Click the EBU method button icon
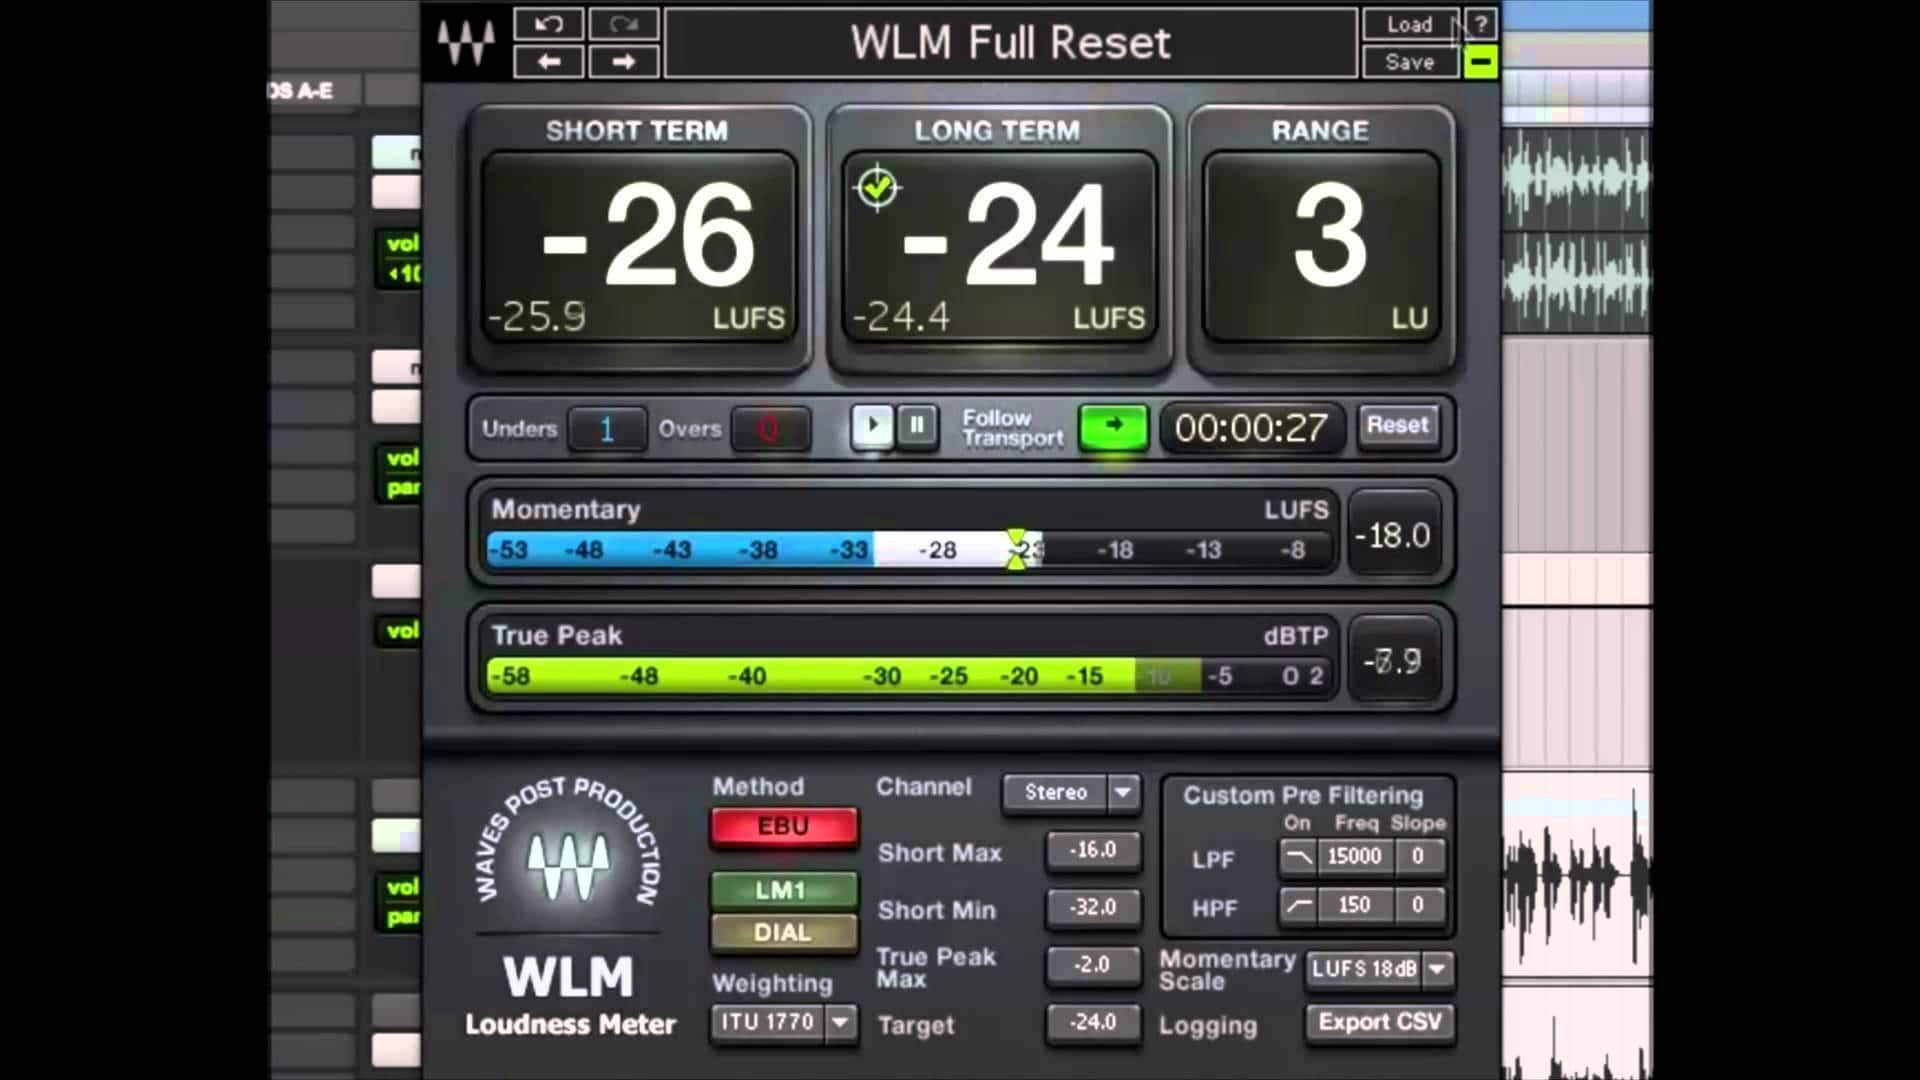1920x1080 pixels. (x=782, y=825)
